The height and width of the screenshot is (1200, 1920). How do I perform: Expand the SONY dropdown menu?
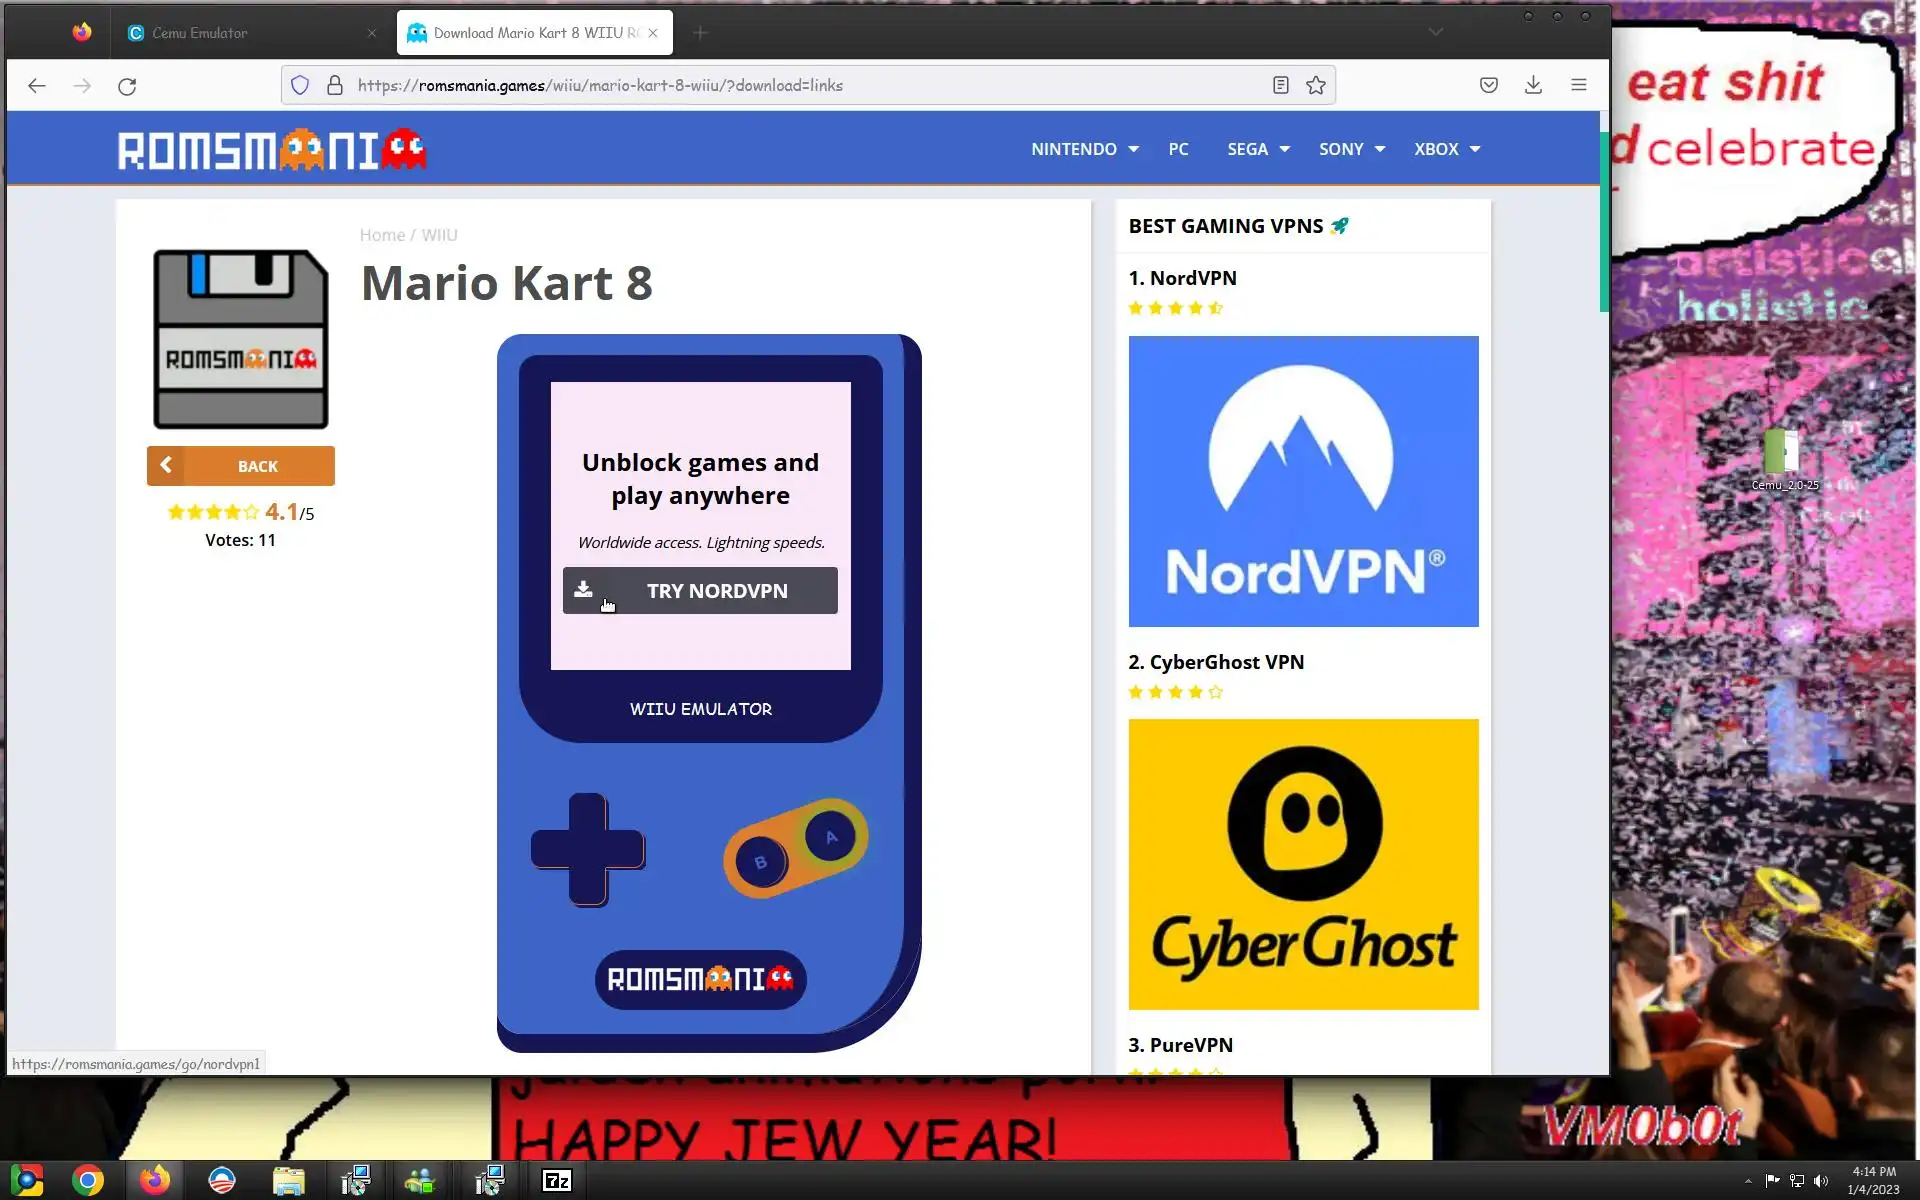pyautogui.click(x=1351, y=149)
